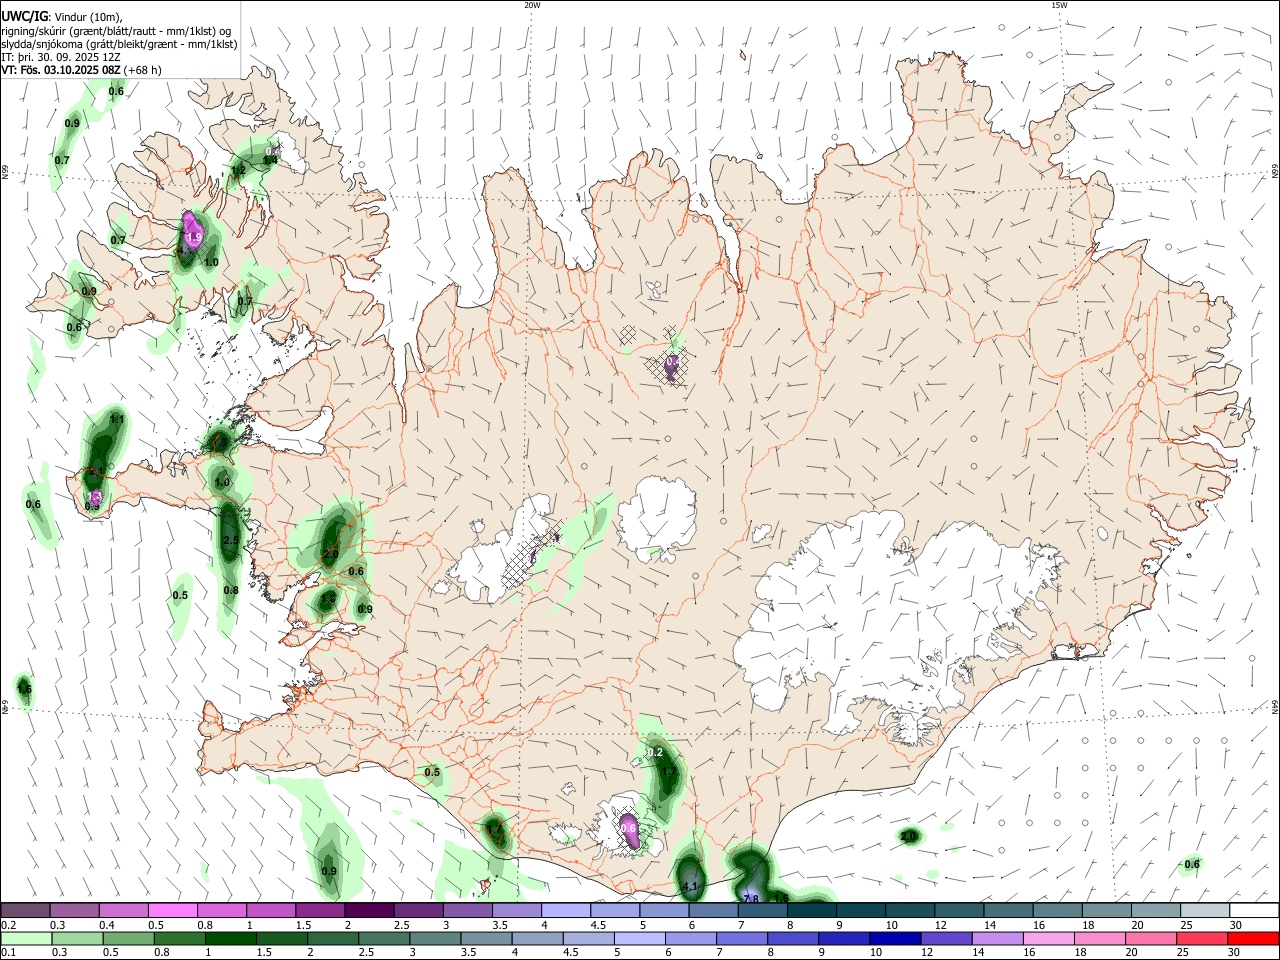1280x960 pixels.
Task: Select the 4–4.5 lavender swatch in the upper scale
Action: 566,910
